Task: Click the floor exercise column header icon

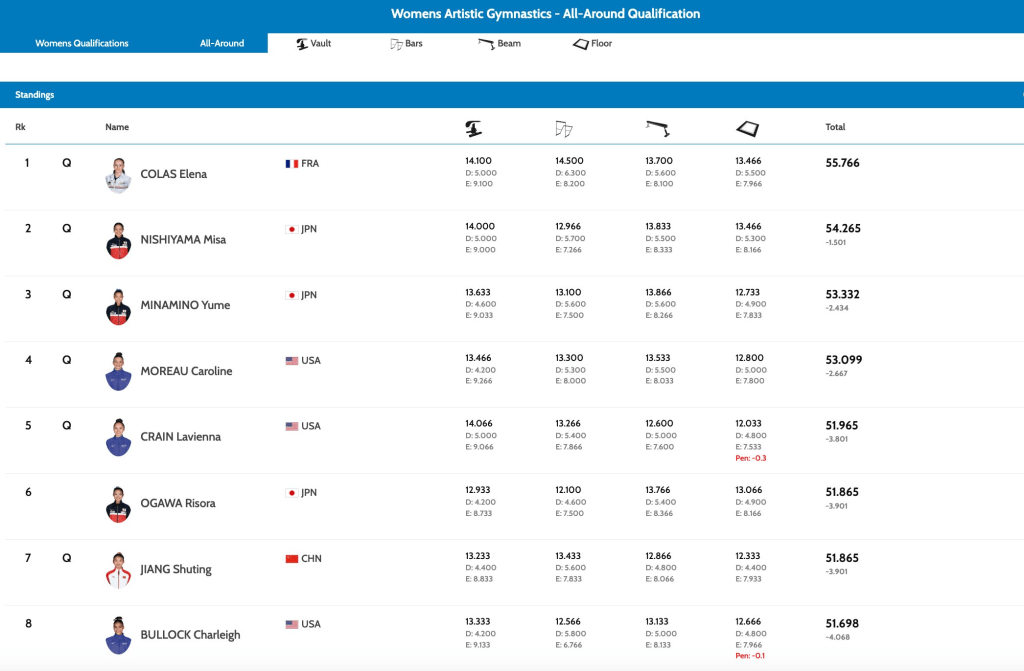Action: coord(747,128)
